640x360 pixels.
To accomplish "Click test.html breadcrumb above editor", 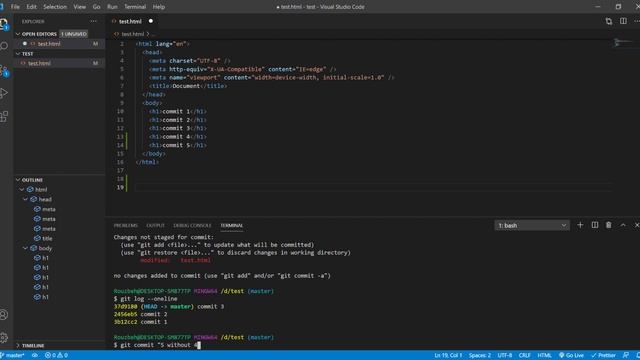I will 133,34.
